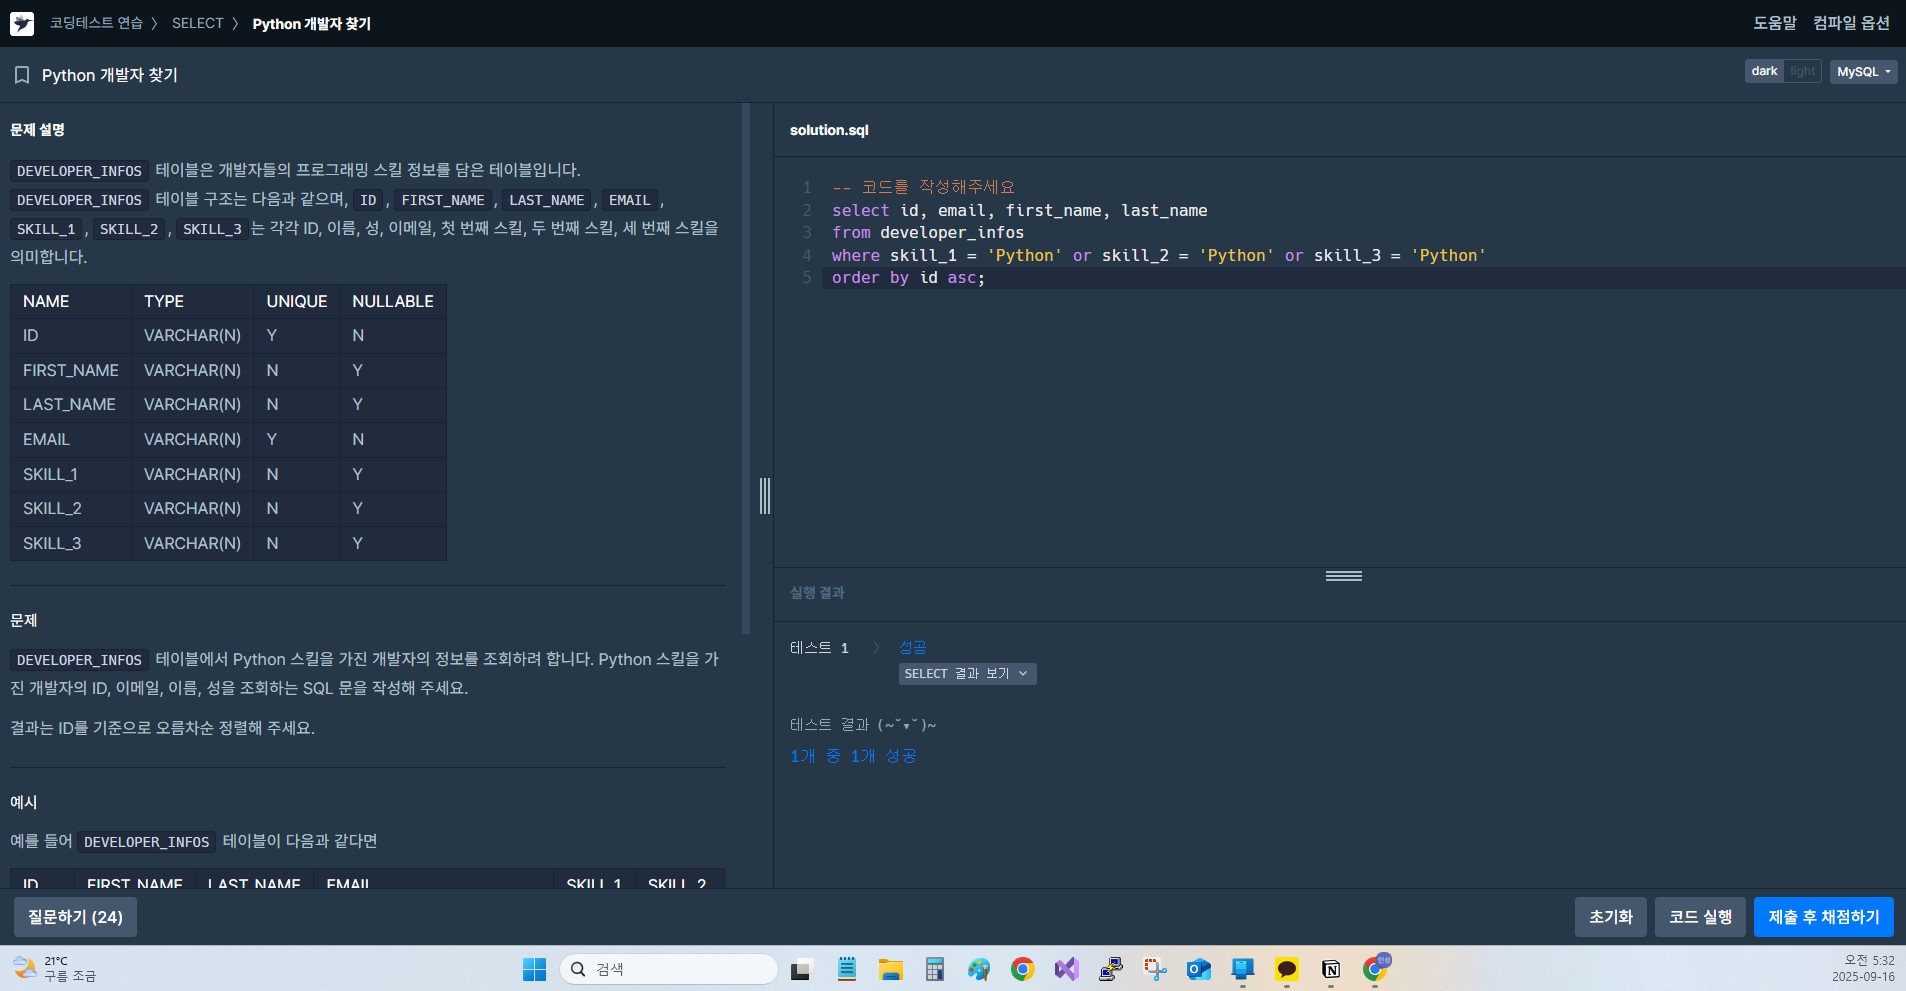Open the 도움말 menu

1774,23
